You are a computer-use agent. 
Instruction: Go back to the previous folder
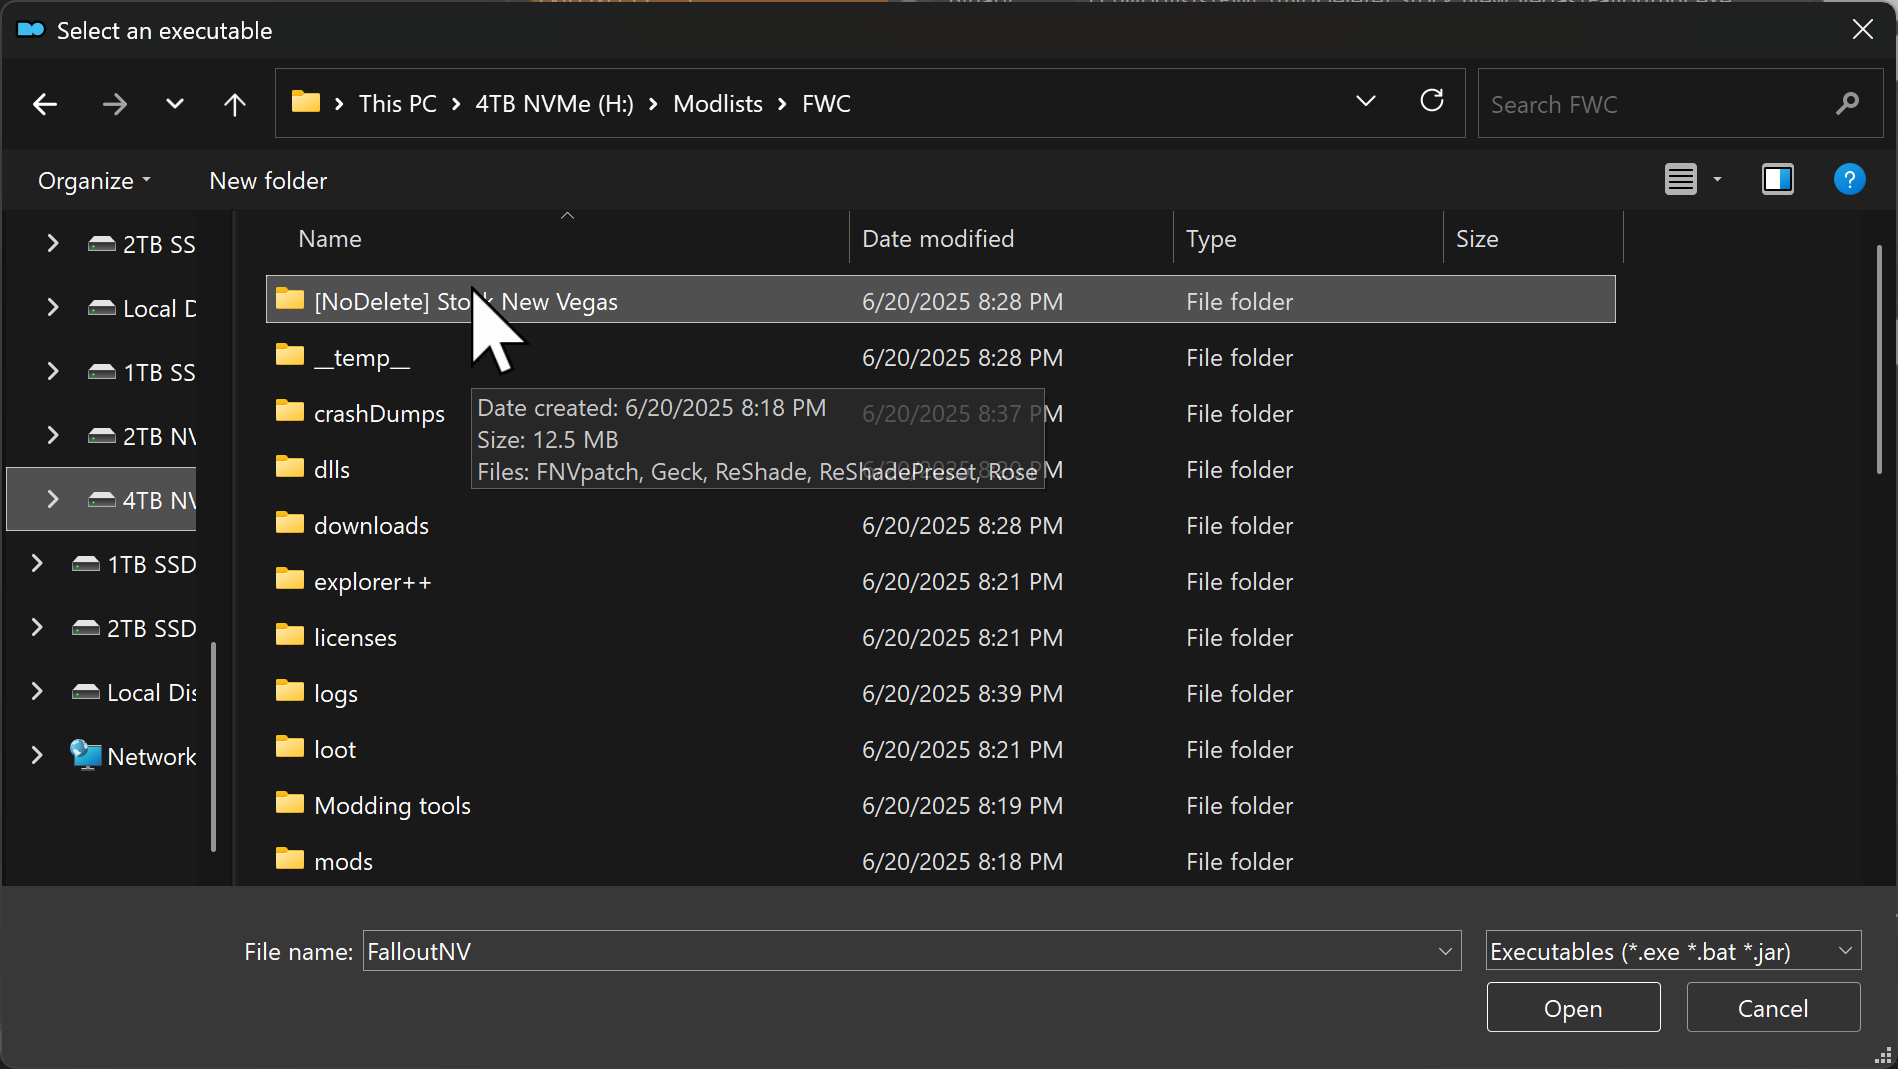pyautogui.click(x=45, y=104)
